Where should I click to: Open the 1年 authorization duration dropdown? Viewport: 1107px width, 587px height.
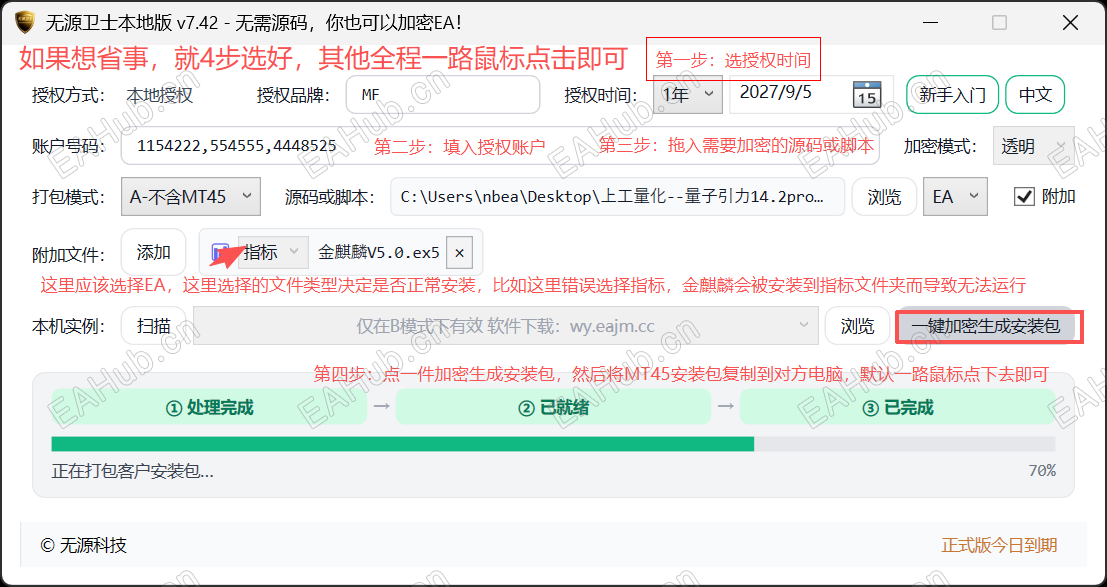coord(688,95)
